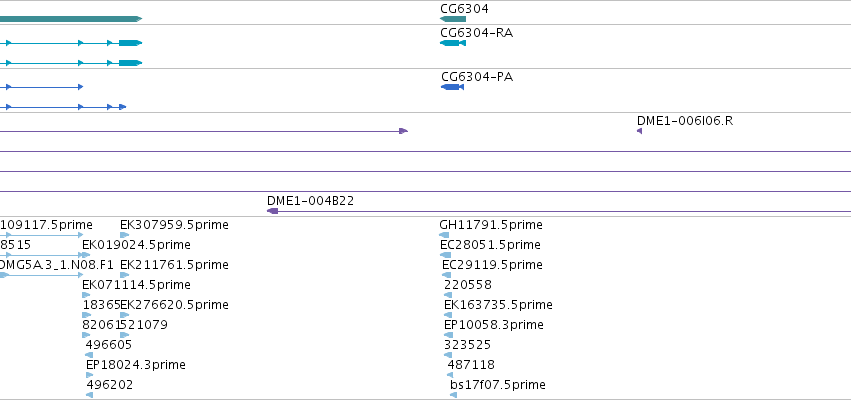Click the EK307959.5prime EST arrow glyph
The width and height of the screenshot is (851, 400).
[125, 235]
